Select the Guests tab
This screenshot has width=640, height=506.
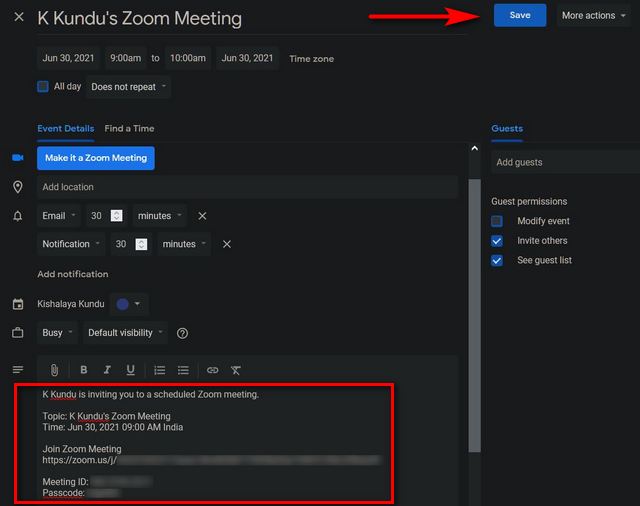[x=507, y=129]
